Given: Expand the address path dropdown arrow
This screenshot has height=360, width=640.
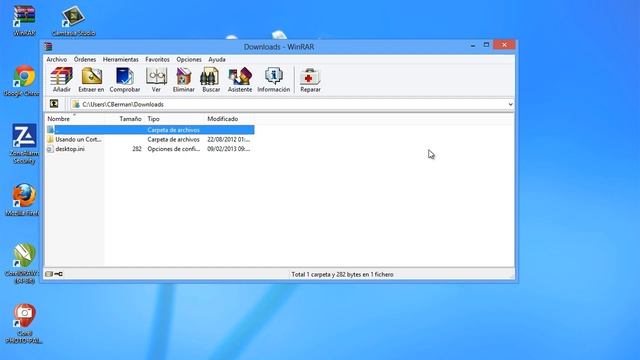Looking at the screenshot, I should [x=510, y=104].
